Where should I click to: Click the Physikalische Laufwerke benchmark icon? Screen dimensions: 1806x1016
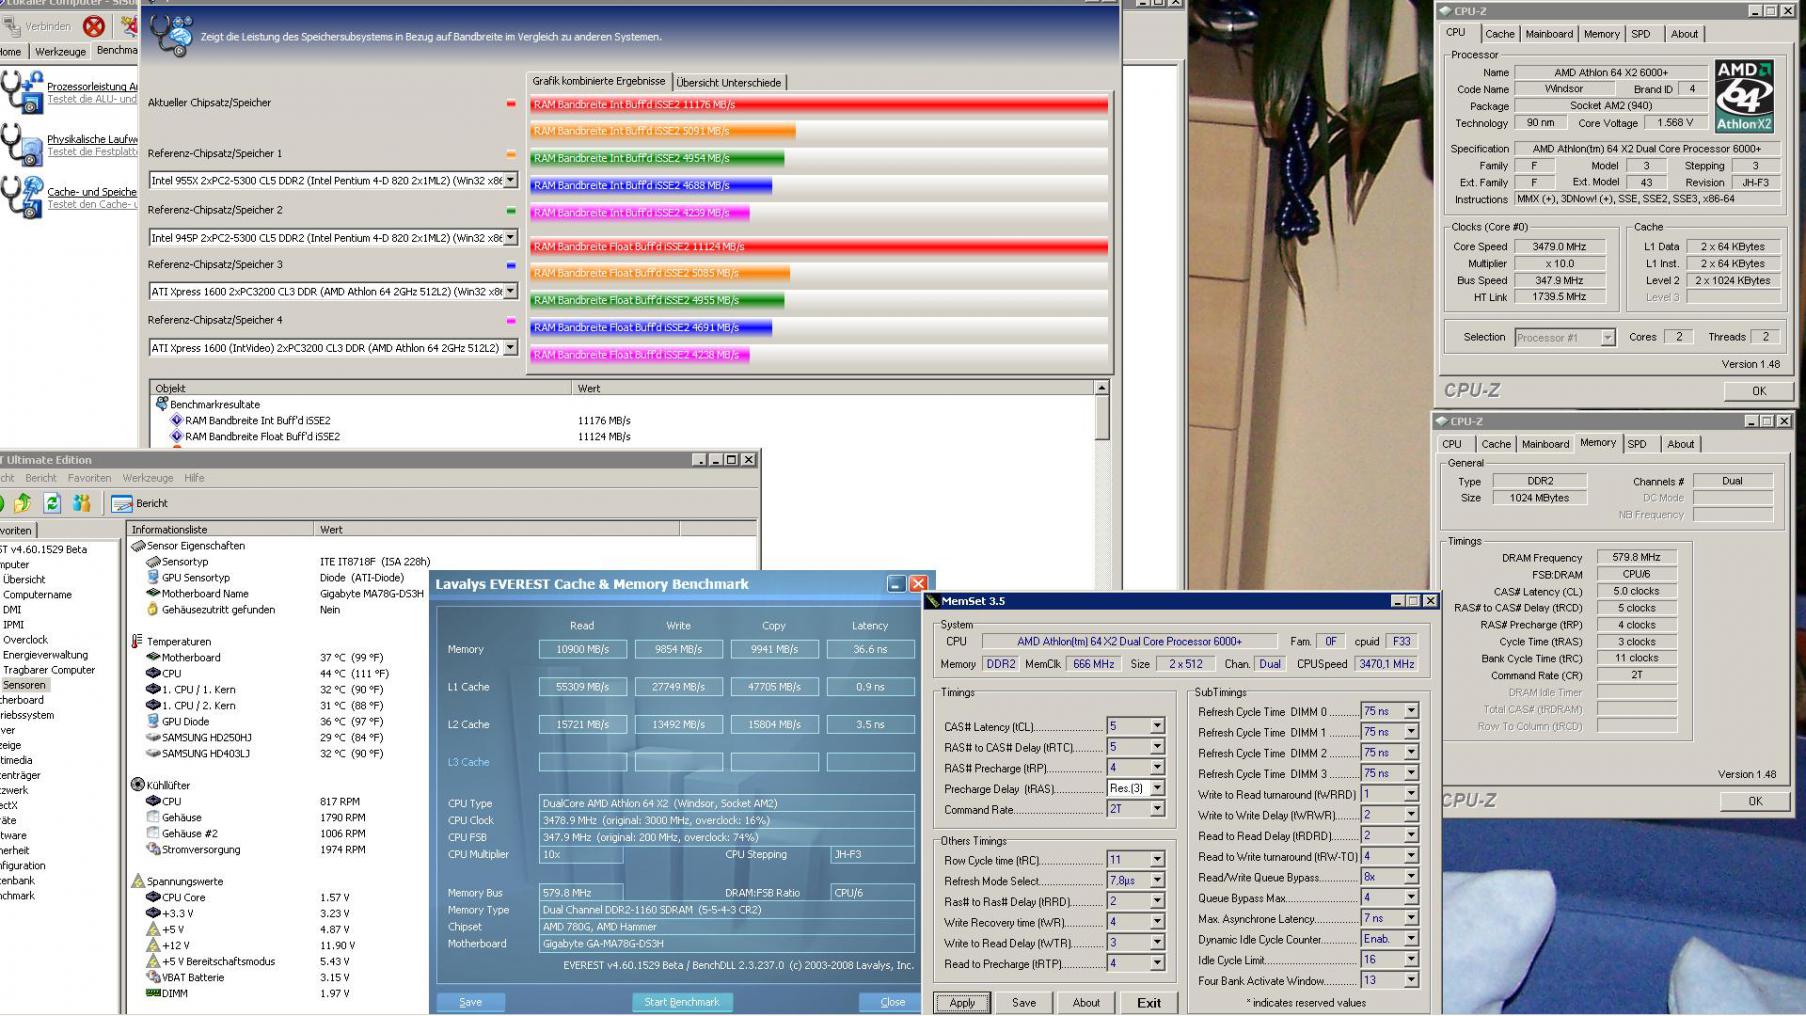22,145
